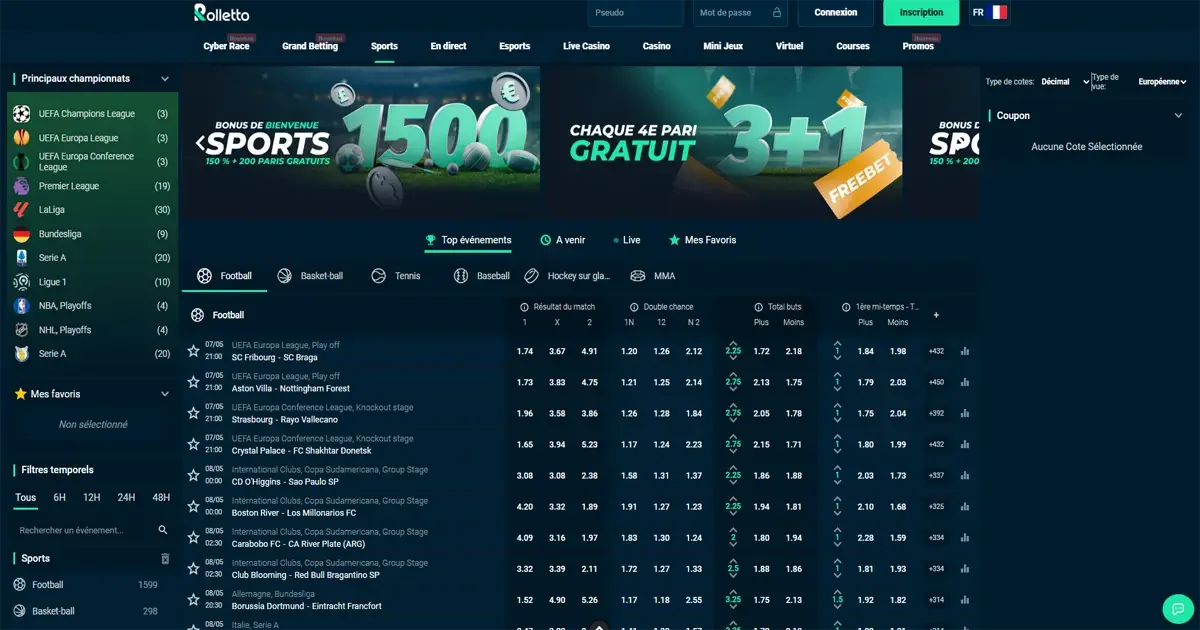1200x630 pixels.
Task: Click the Mot de passe field
Action: (x=740, y=13)
